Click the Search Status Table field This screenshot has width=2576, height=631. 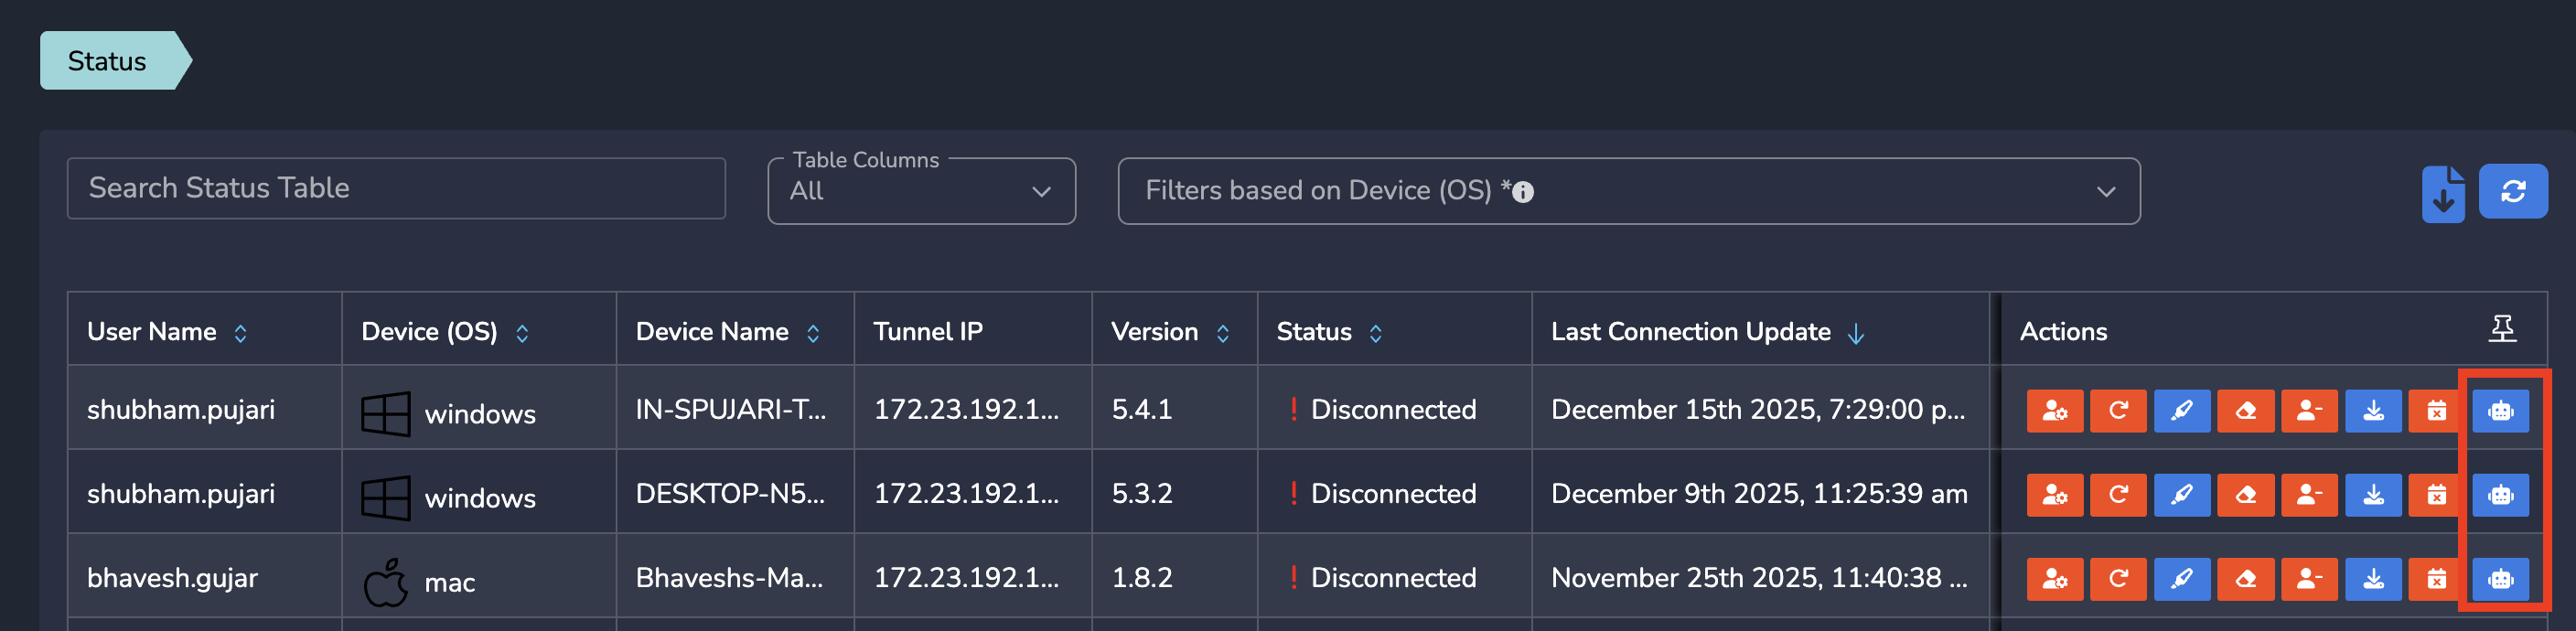(x=395, y=188)
